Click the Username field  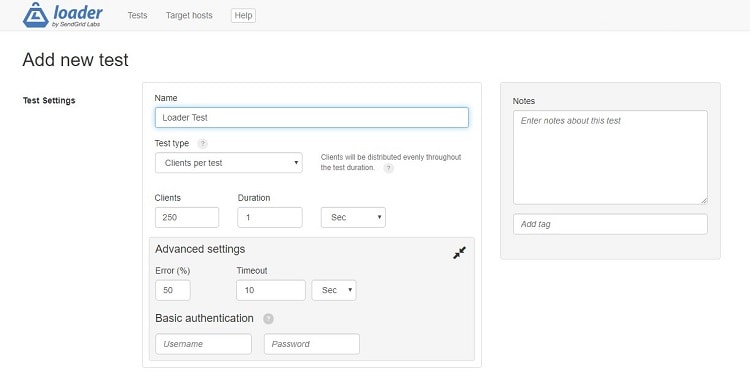pos(203,344)
